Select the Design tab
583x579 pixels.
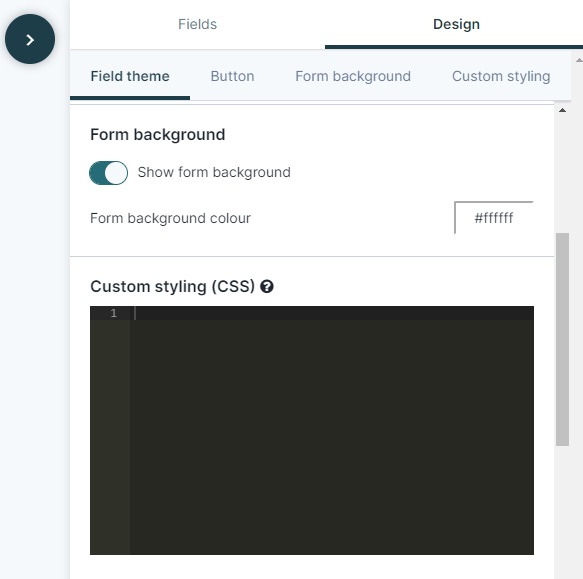pyautogui.click(x=456, y=25)
